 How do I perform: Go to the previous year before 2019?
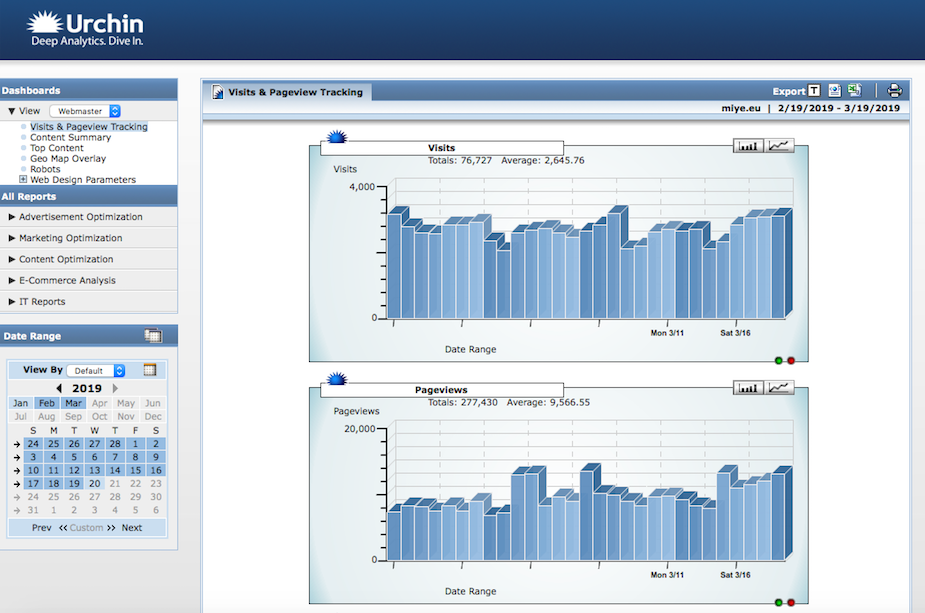coord(59,388)
